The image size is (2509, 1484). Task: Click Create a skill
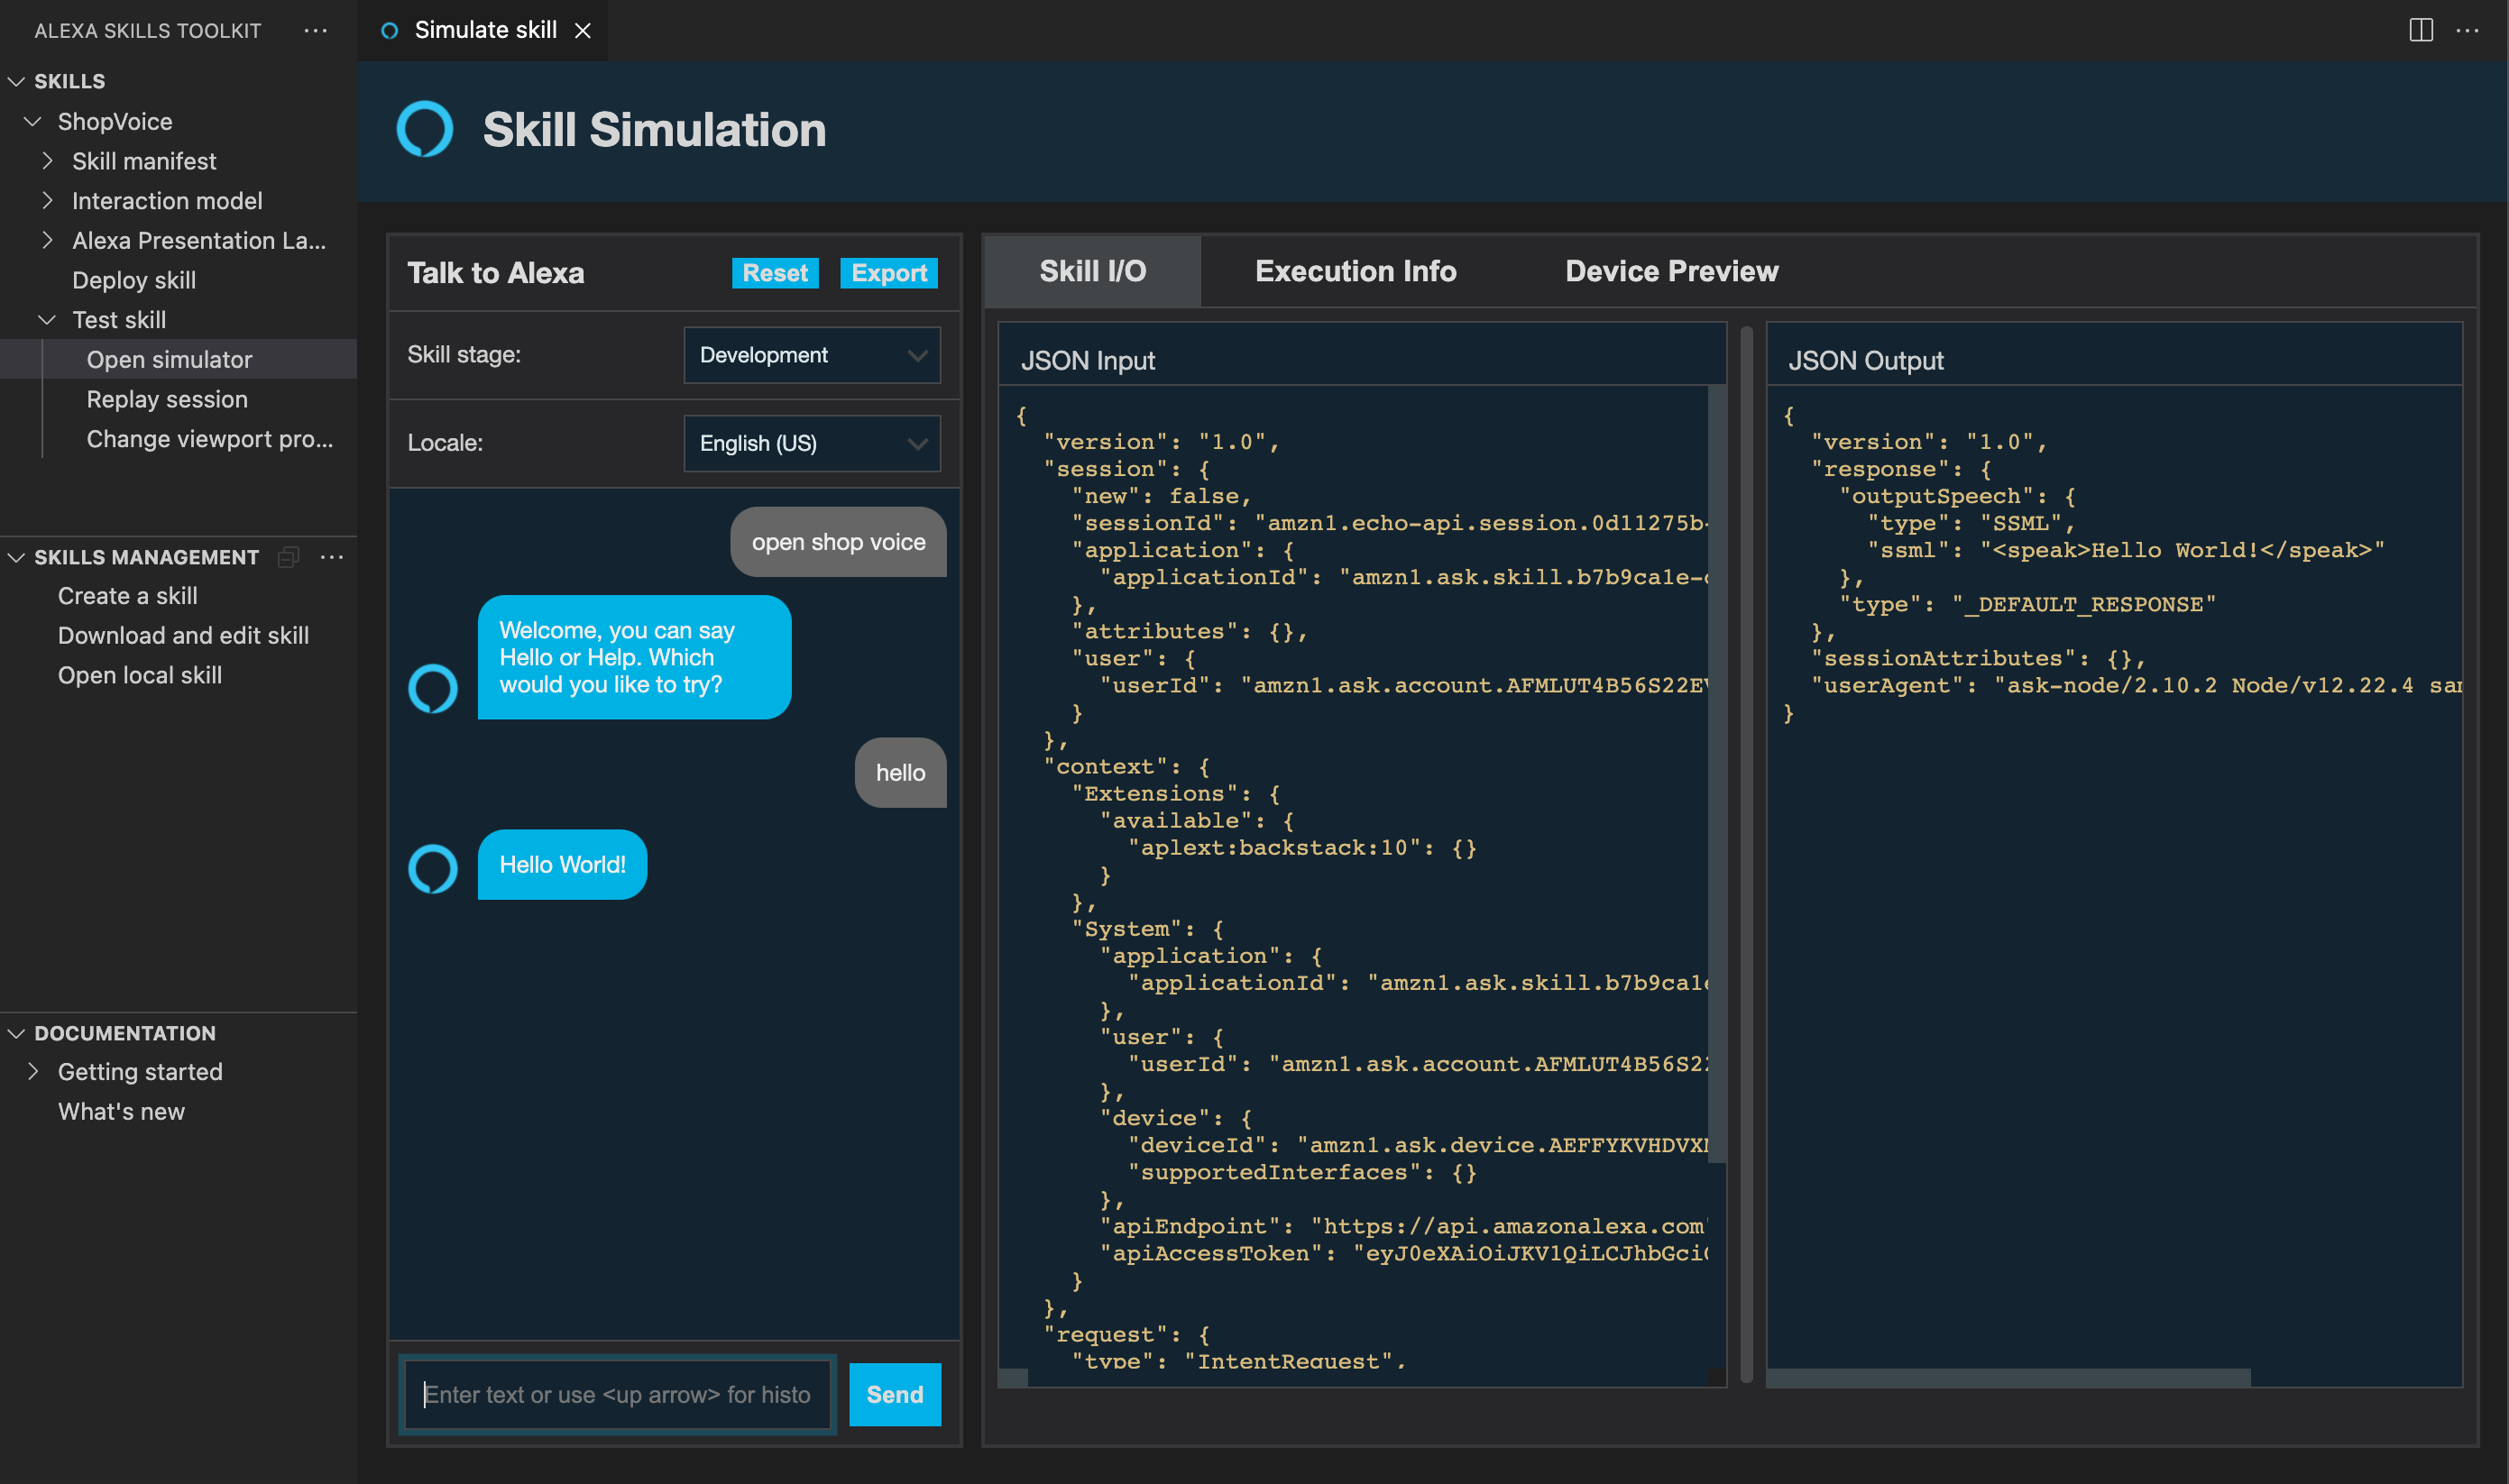178,596
